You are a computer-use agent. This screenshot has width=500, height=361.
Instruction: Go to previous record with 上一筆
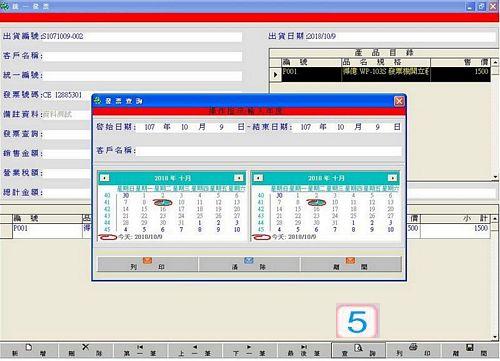(195, 350)
